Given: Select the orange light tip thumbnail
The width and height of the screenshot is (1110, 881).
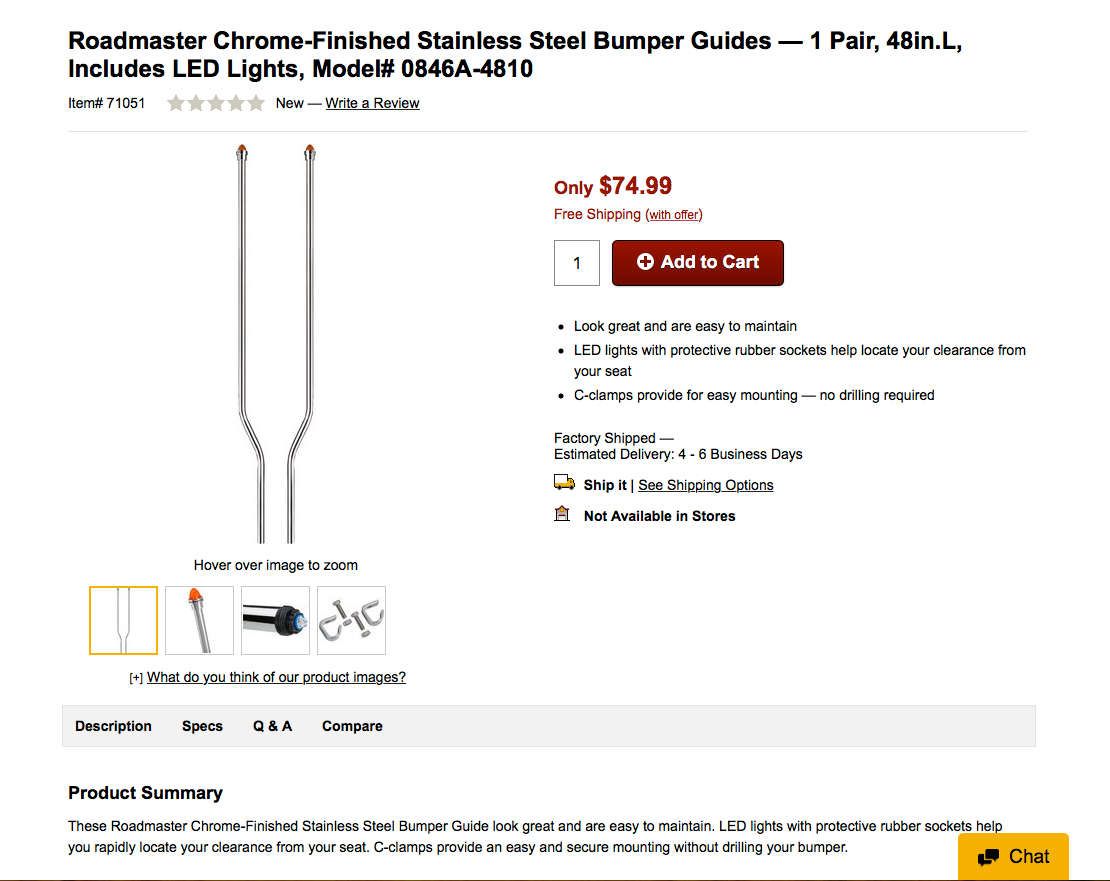Looking at the screenshot, I should (199, 621).
